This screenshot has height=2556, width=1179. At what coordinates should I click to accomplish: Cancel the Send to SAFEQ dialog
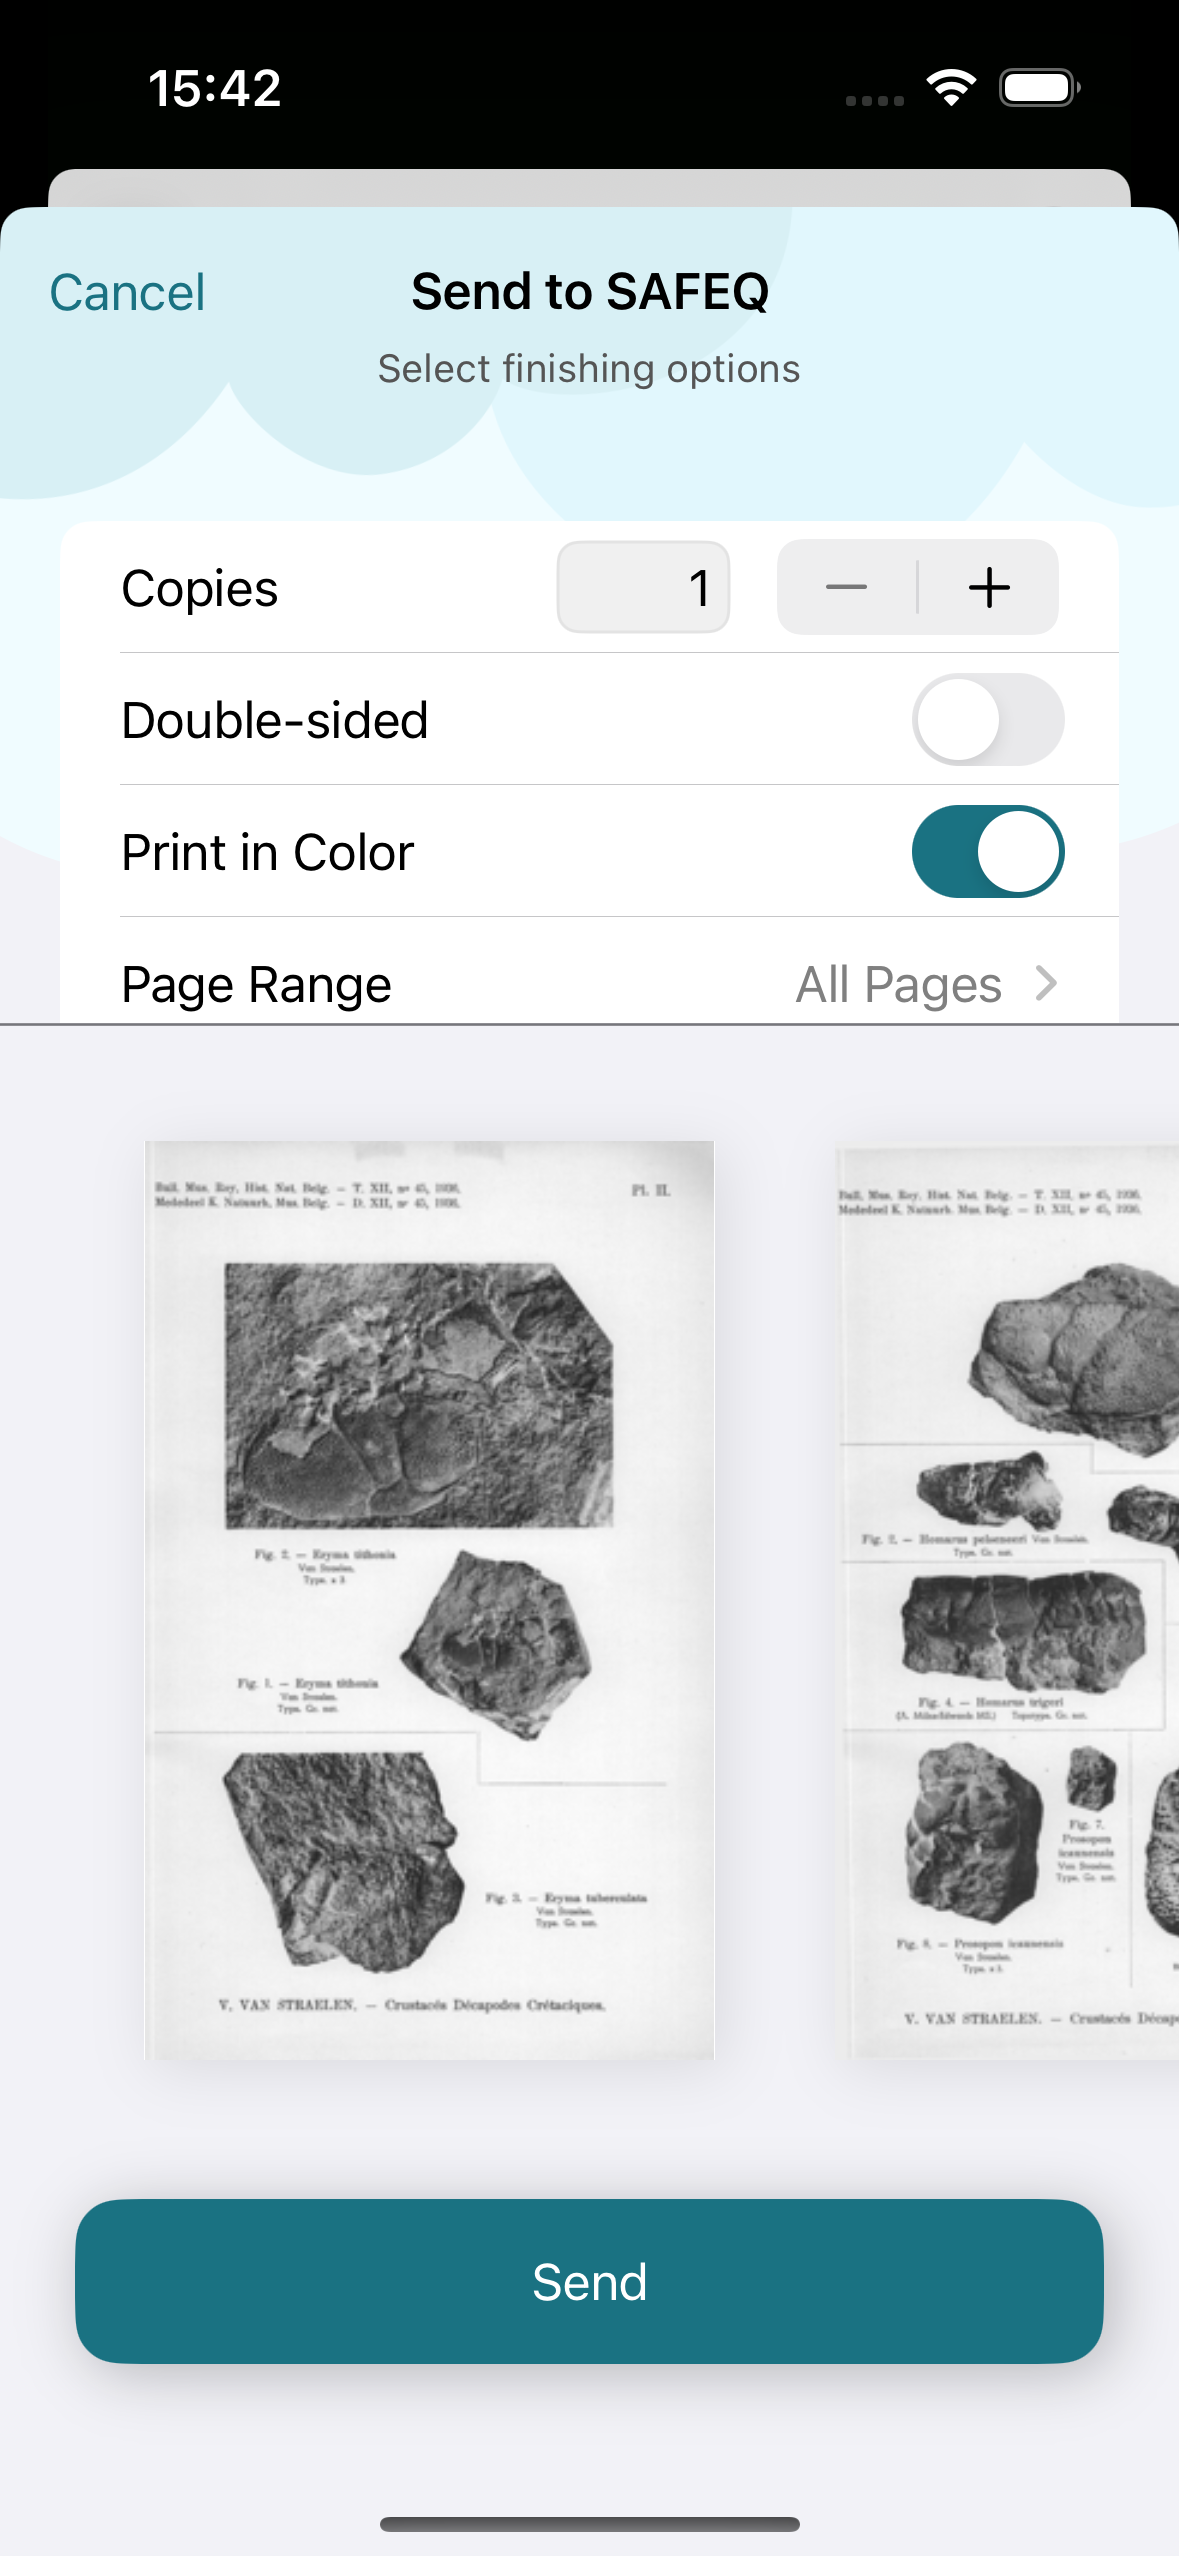pyautogui.click(x=127, y=293)
